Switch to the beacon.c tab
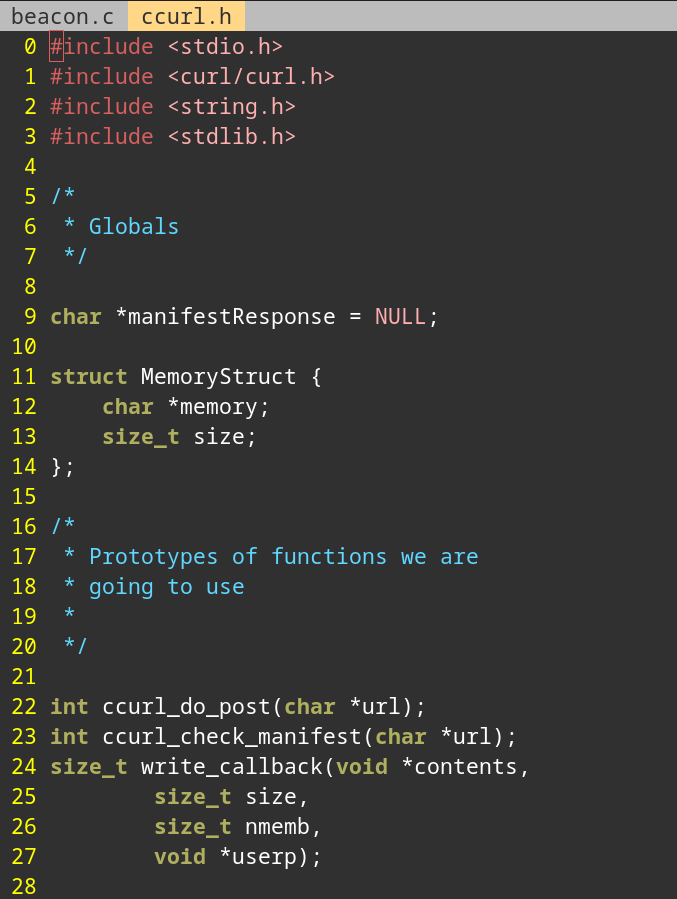 pyautogui.click(x=62, y=16)
